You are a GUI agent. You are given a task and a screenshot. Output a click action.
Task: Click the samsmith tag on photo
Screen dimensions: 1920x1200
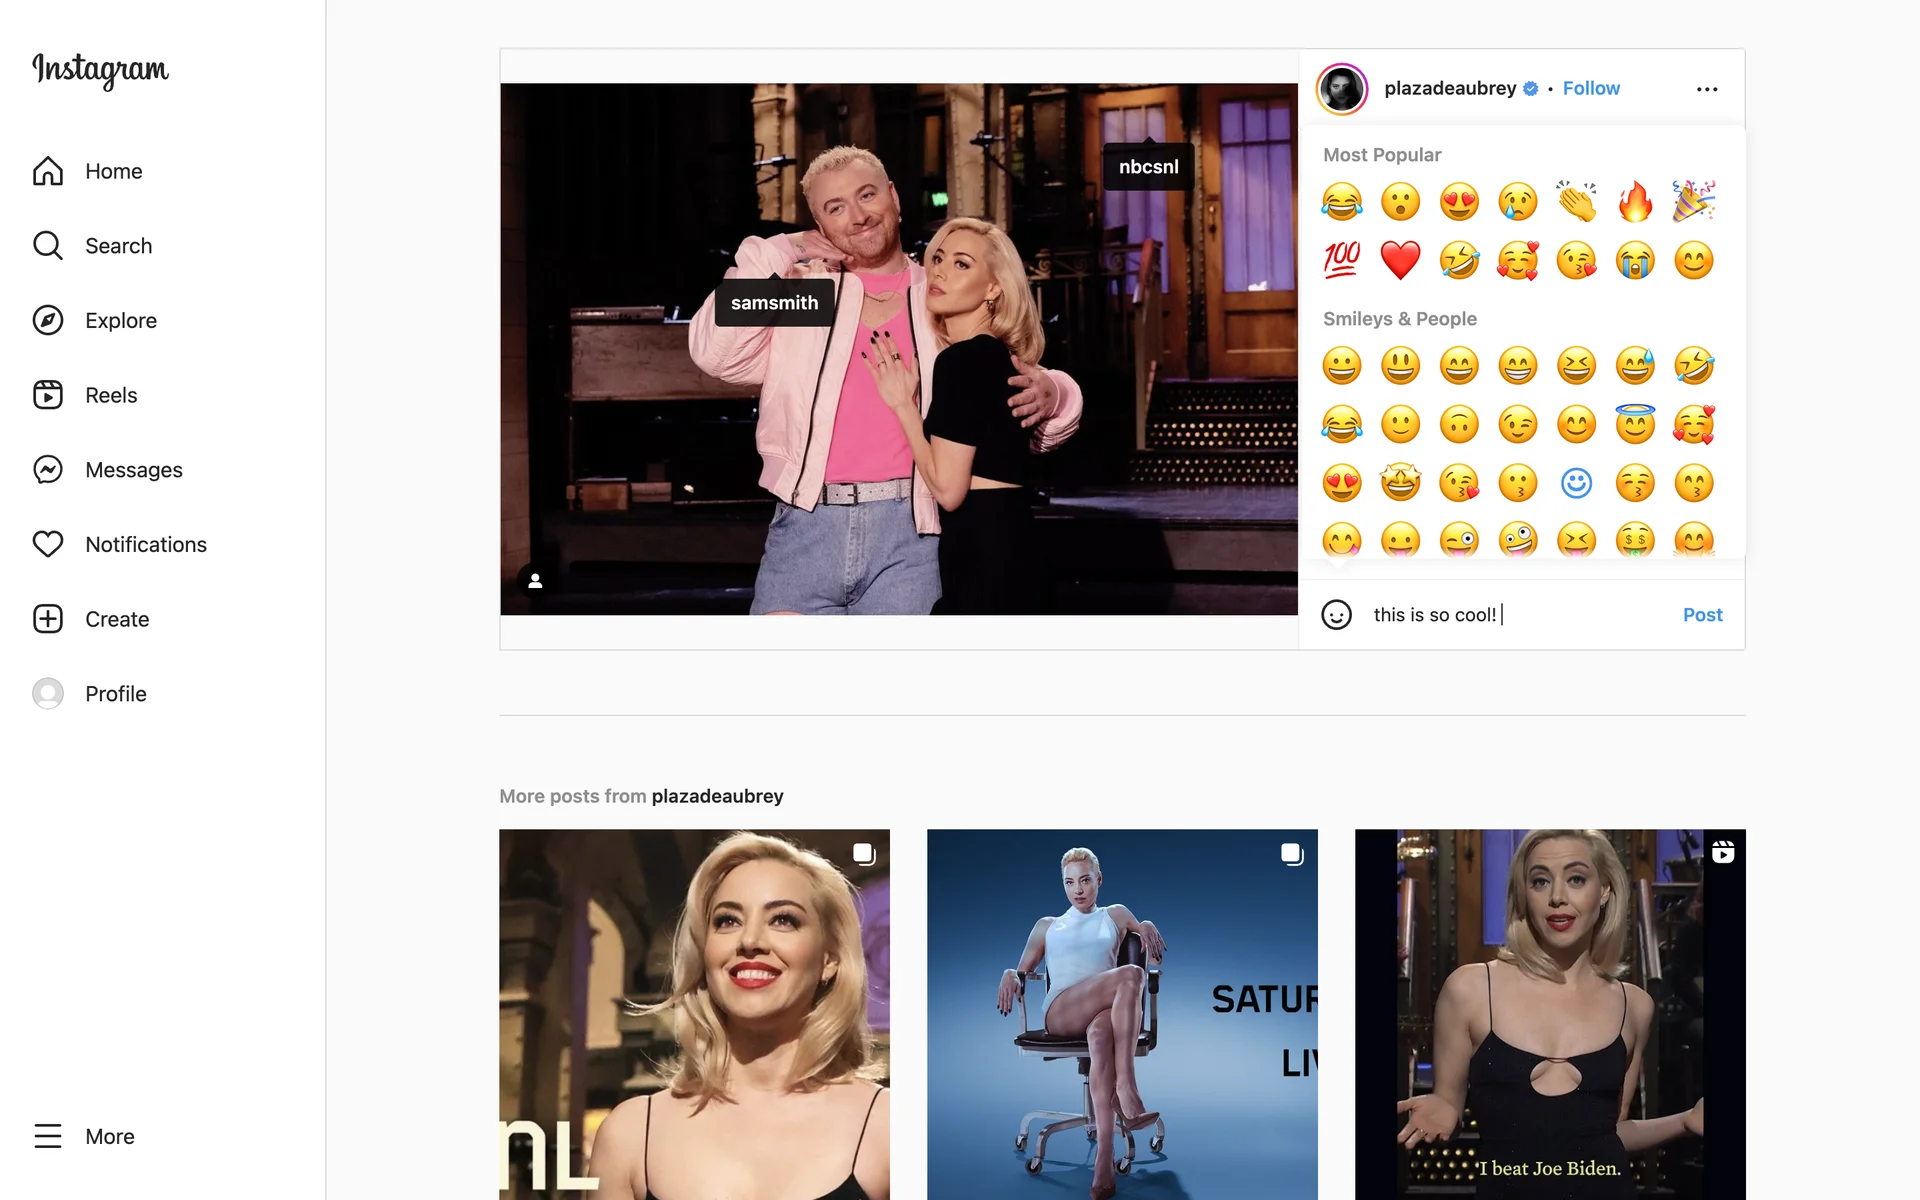coord(774,303)
